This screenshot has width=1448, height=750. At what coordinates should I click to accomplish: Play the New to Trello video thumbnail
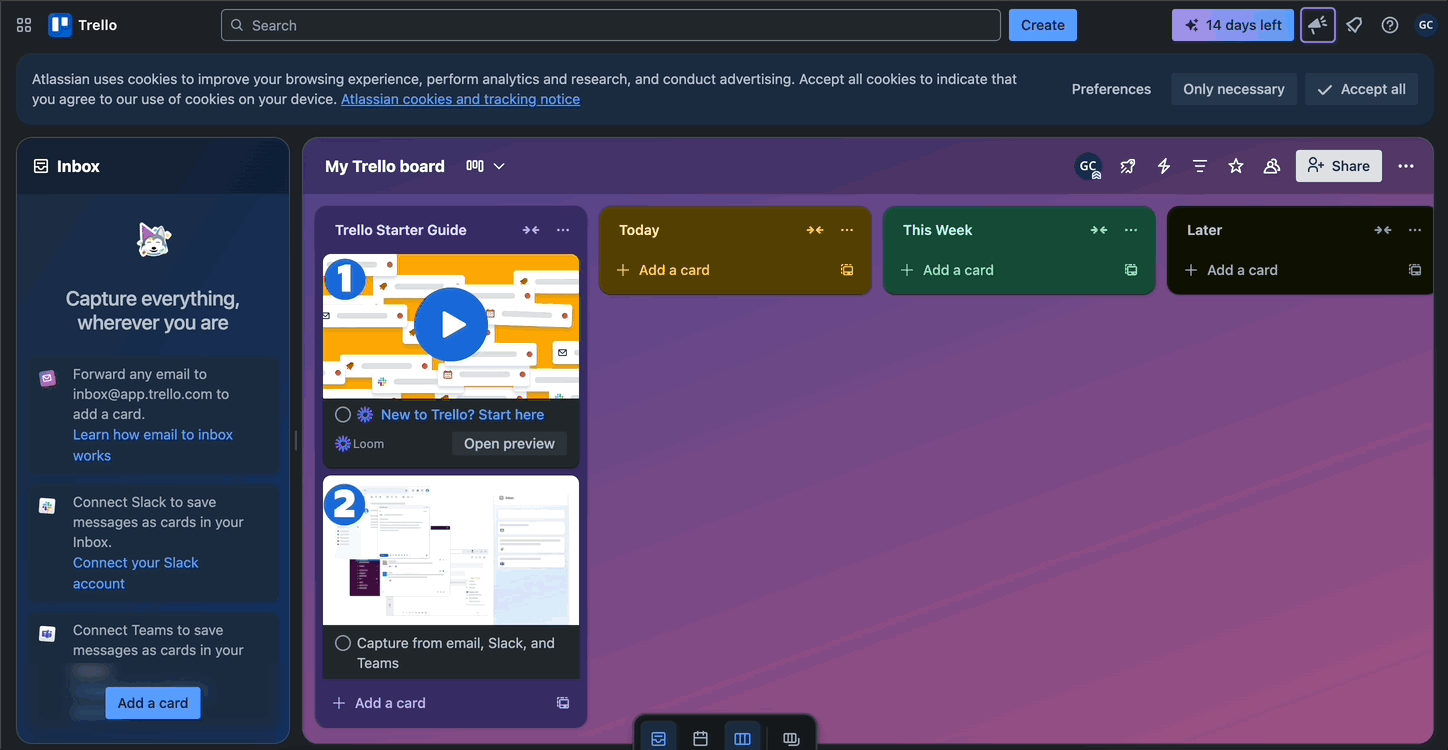click(x=451, y=325)
